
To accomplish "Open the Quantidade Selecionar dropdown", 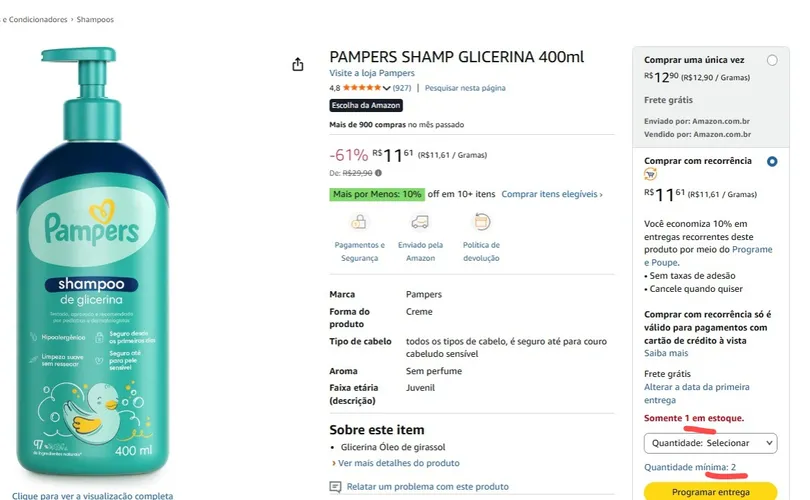I will [710, 443].
